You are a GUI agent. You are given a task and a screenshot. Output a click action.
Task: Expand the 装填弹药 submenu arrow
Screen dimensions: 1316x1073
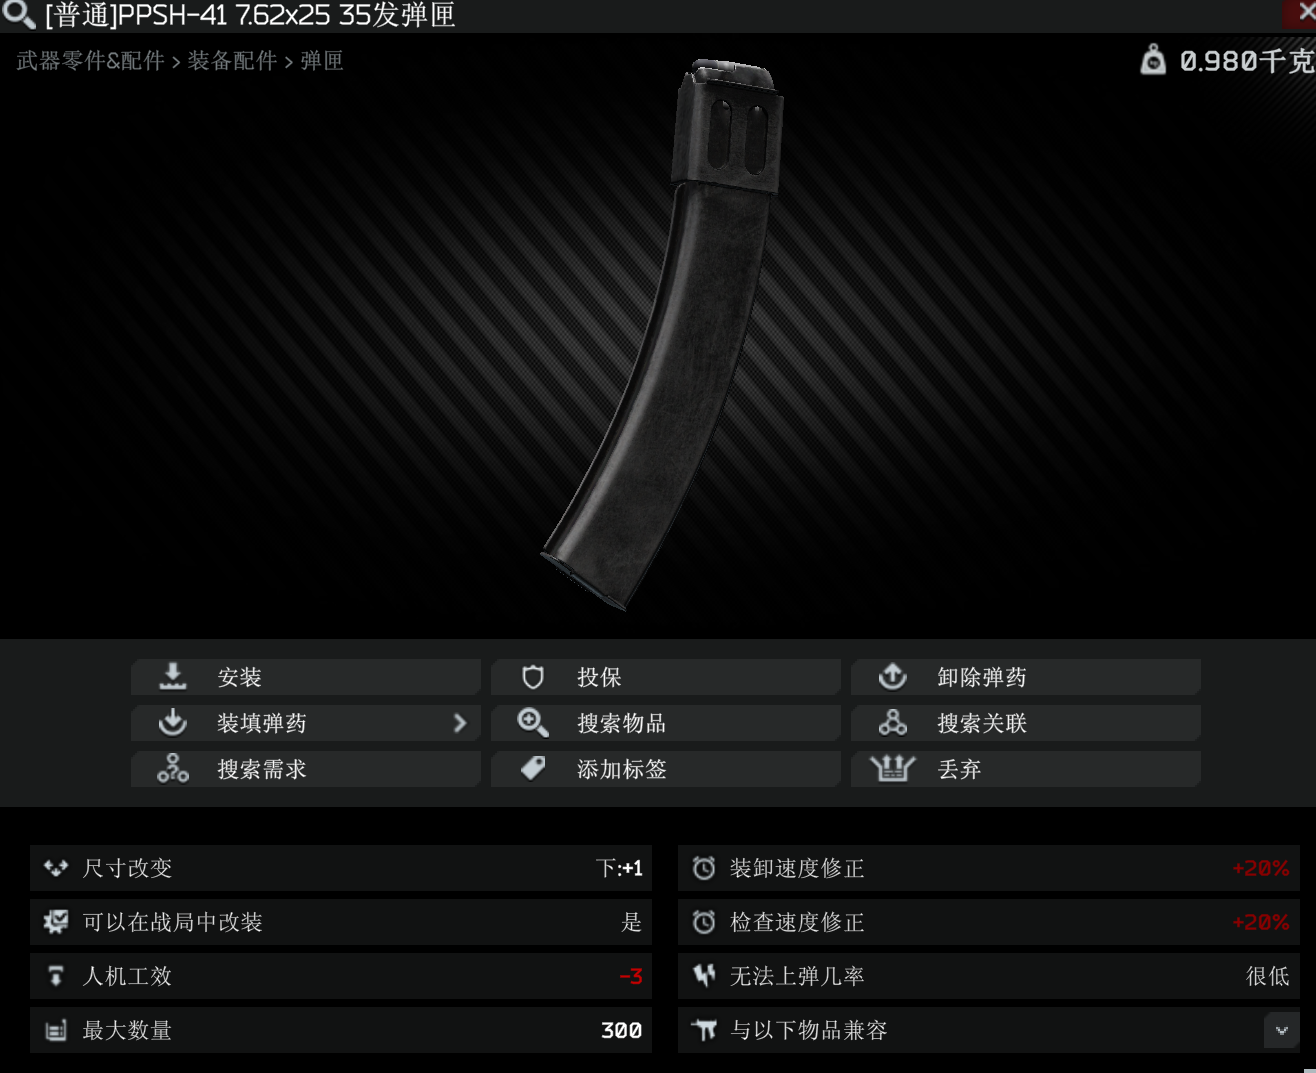pyautogui.click(x=460, y=723)
